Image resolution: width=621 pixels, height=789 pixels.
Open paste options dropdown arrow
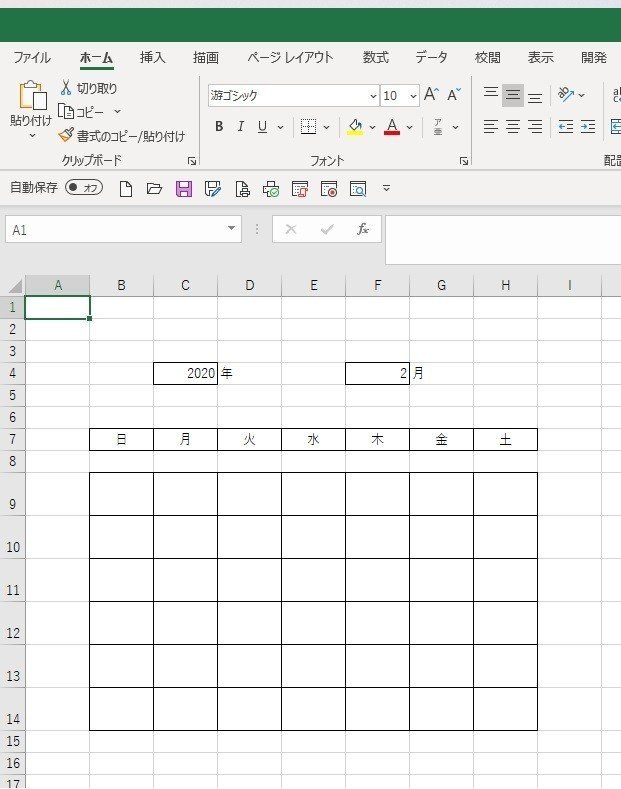(32, 135)
